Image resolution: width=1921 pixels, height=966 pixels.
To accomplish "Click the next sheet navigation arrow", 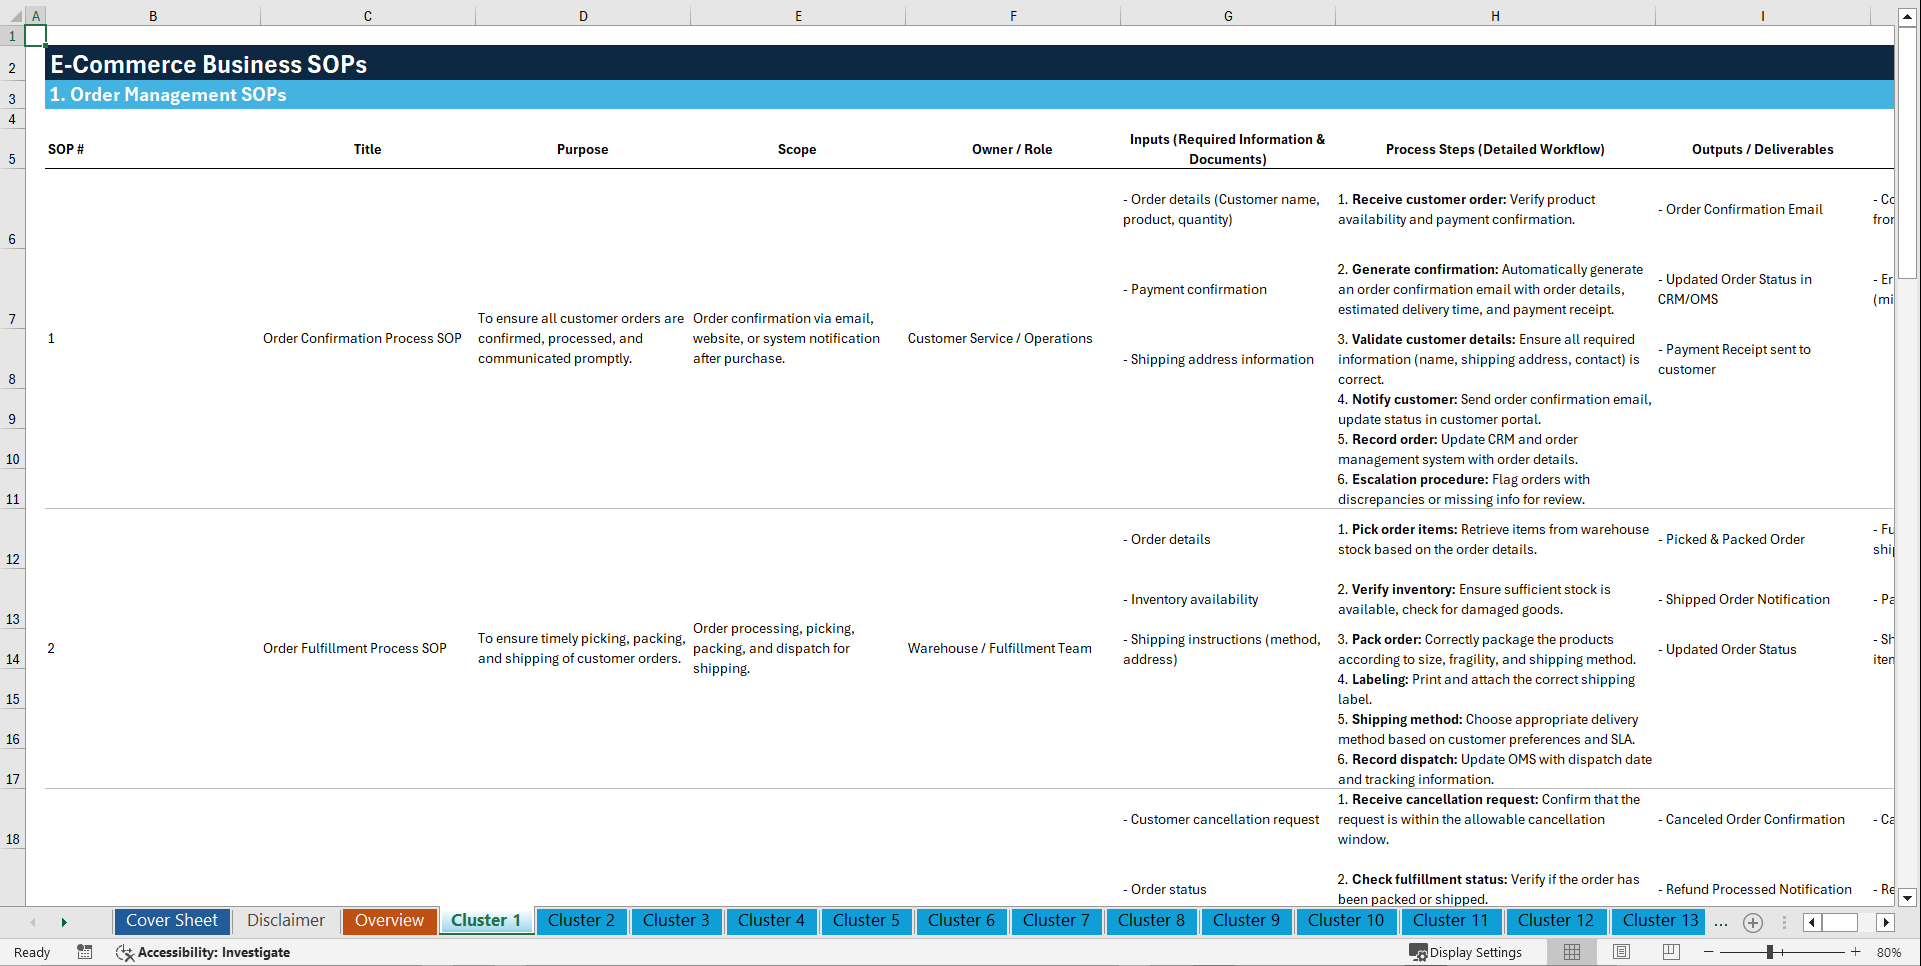I will coord(64,922).
